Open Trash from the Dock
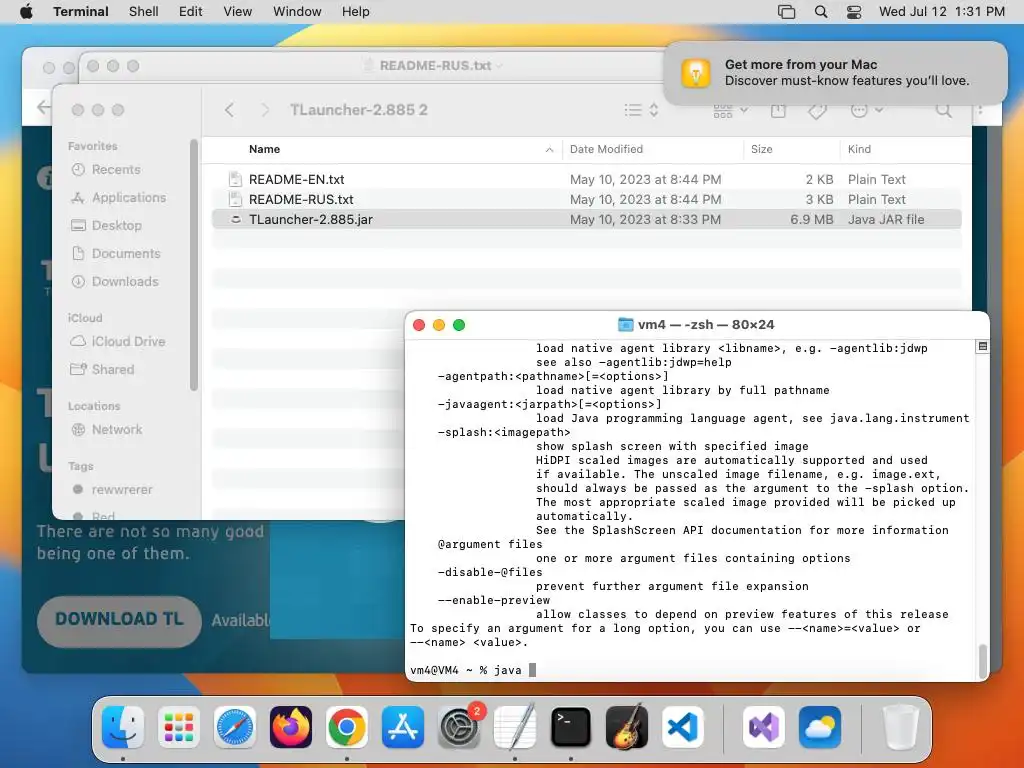Image resolution: width=1024 pixels, height=768 pixels. point(901,727)
